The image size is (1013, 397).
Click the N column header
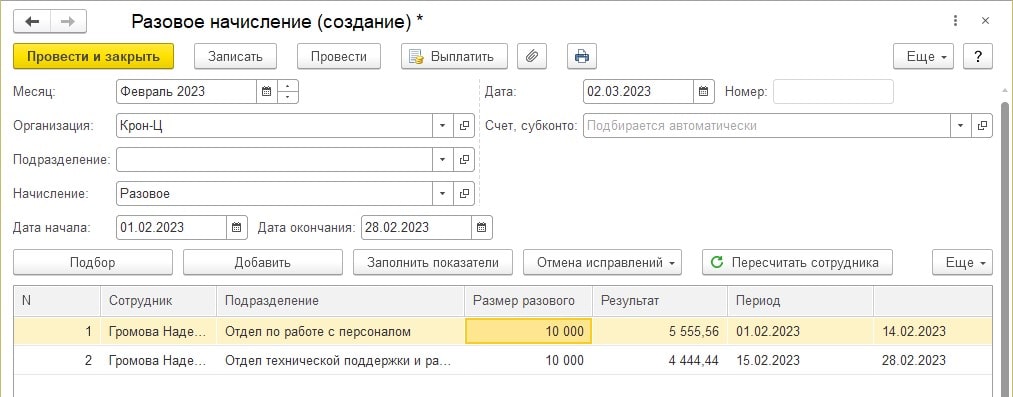tap(57, 301)
